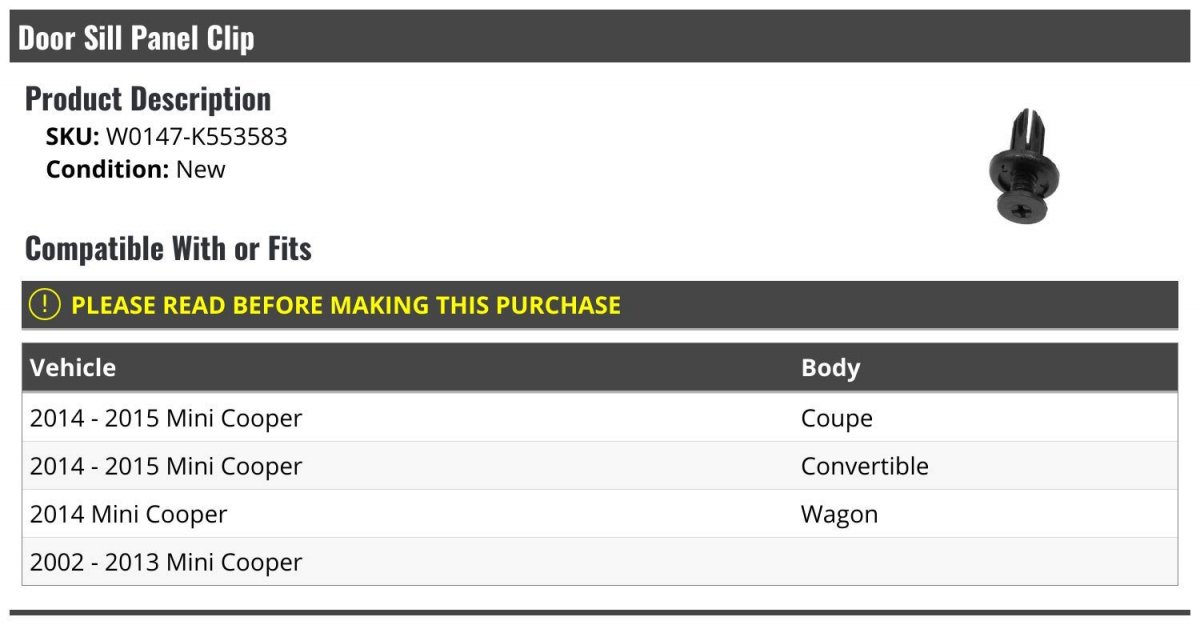Click the Condition label

107,169
